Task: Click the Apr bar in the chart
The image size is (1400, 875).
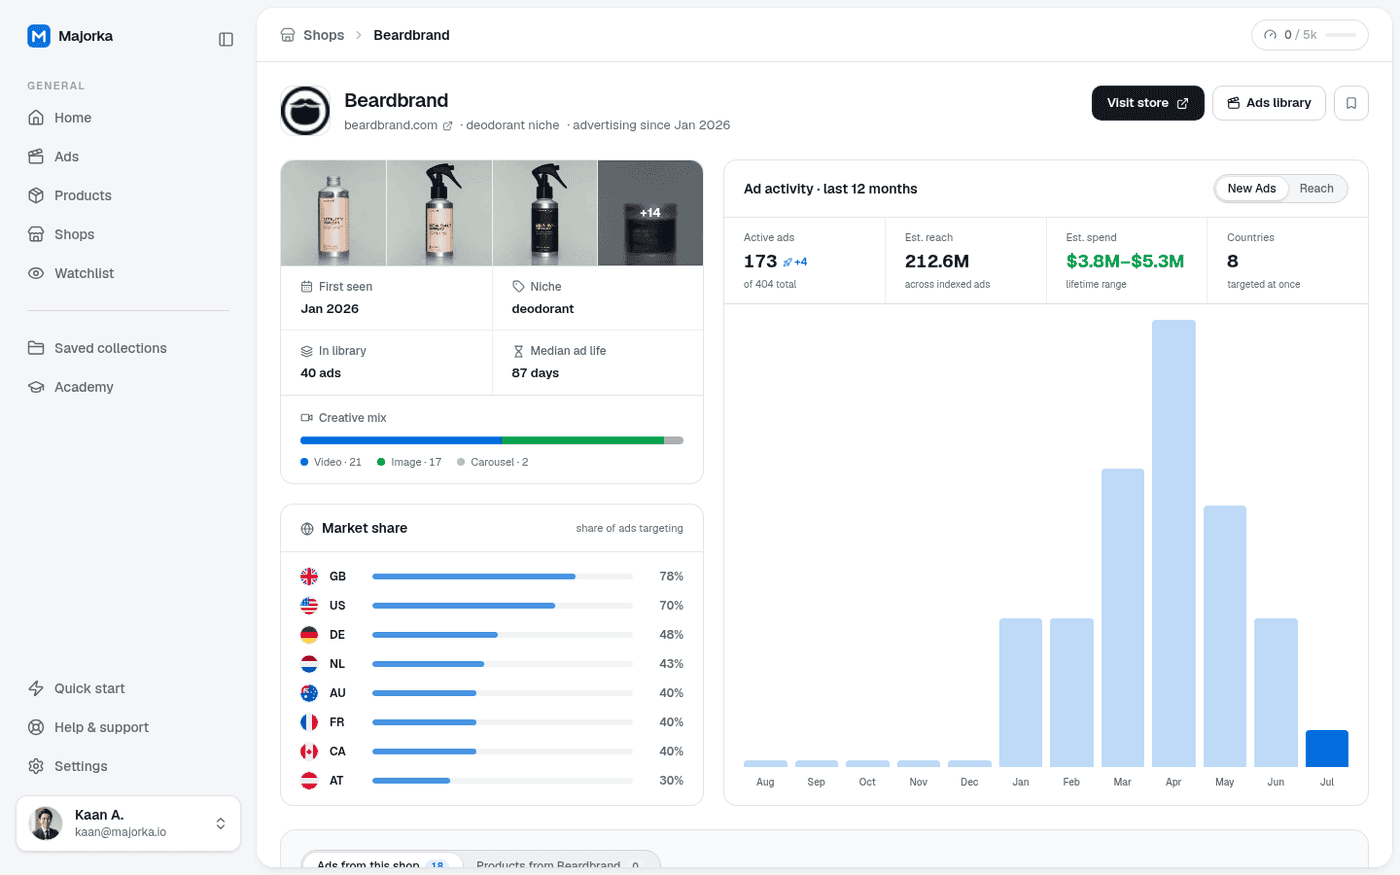Action: pos(1173,543)
